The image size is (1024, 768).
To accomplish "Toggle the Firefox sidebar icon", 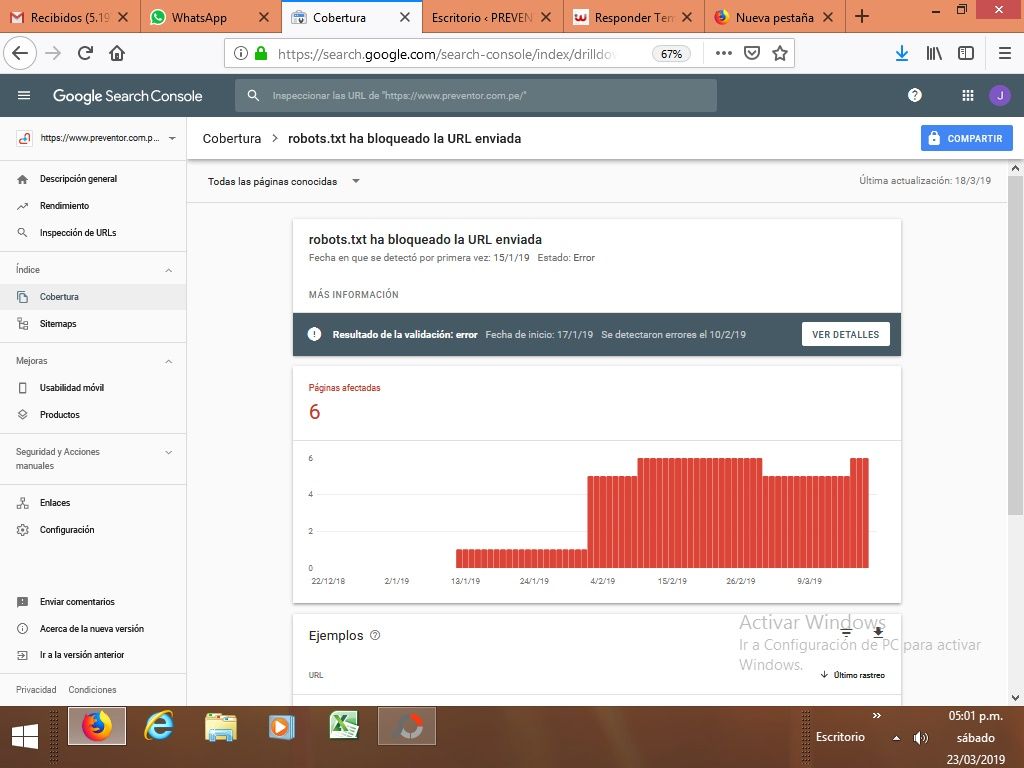I will coord(966,54).
